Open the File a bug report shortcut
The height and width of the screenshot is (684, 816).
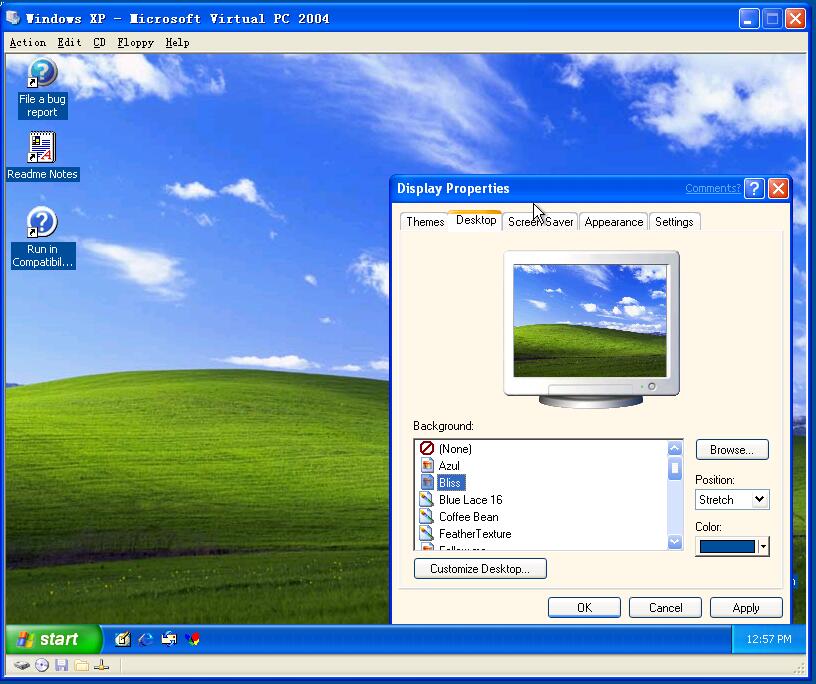tap(42, 88)
